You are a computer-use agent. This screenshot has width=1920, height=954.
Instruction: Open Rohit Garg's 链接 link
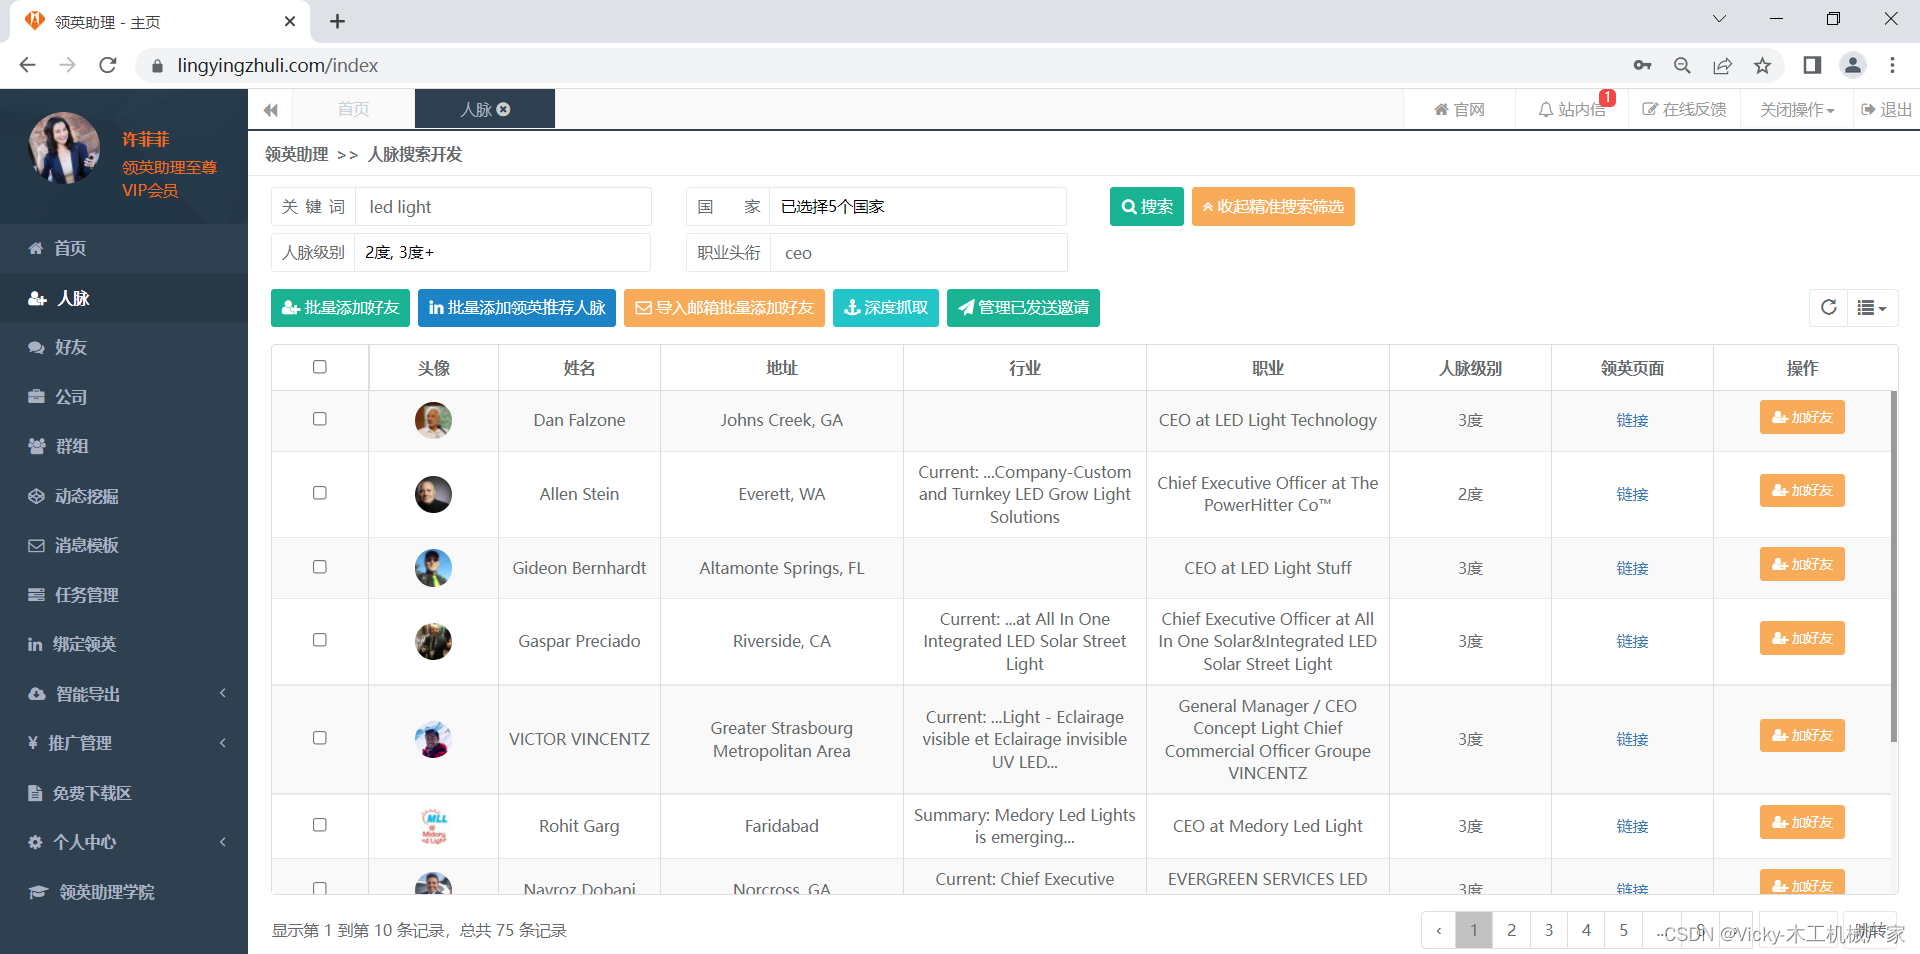pyautogui.click(x=1632, y=826)
